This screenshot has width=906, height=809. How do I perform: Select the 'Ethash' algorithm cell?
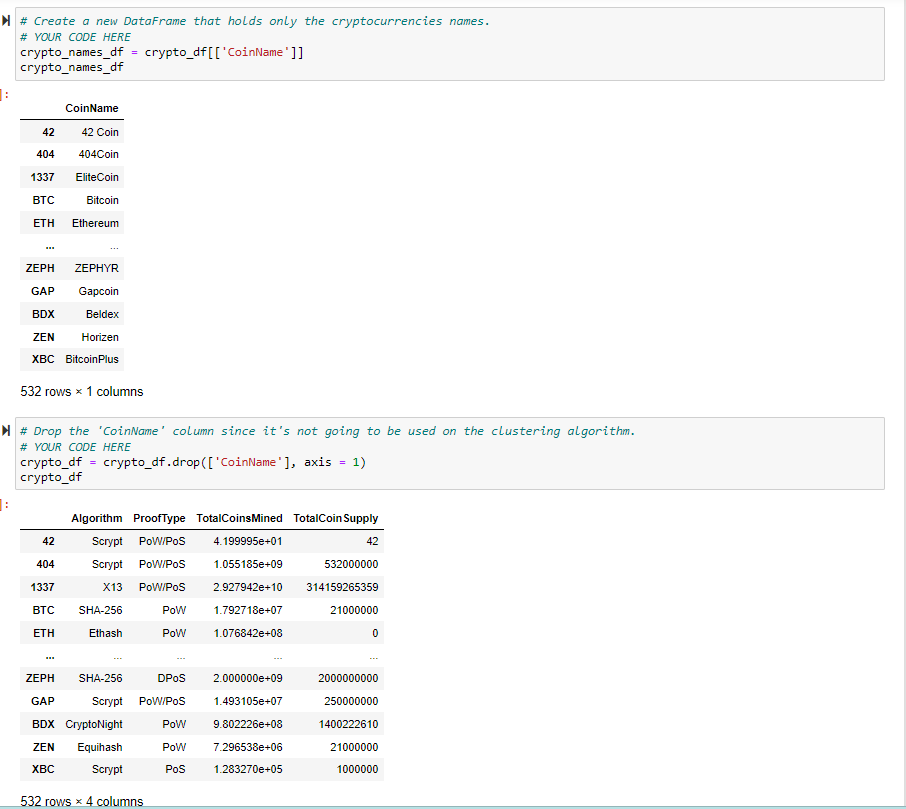tap(106, 633)
